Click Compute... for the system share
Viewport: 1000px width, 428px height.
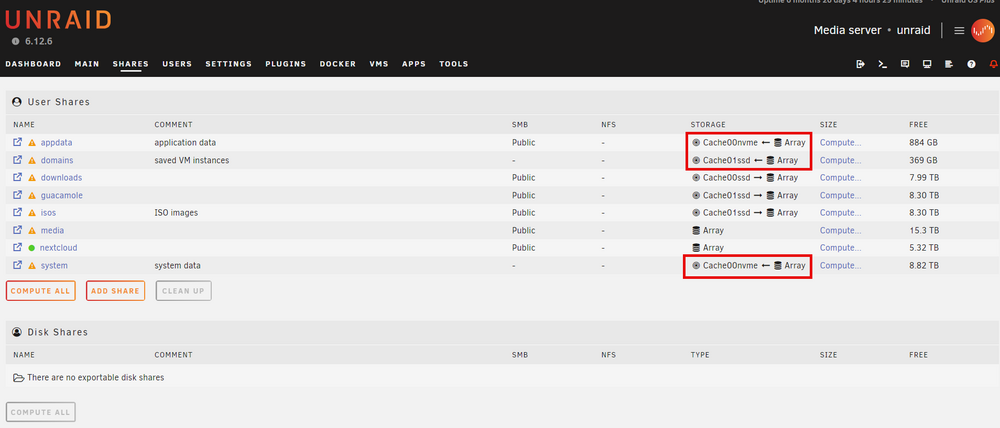pyautogui.click(x=841, y=265)
